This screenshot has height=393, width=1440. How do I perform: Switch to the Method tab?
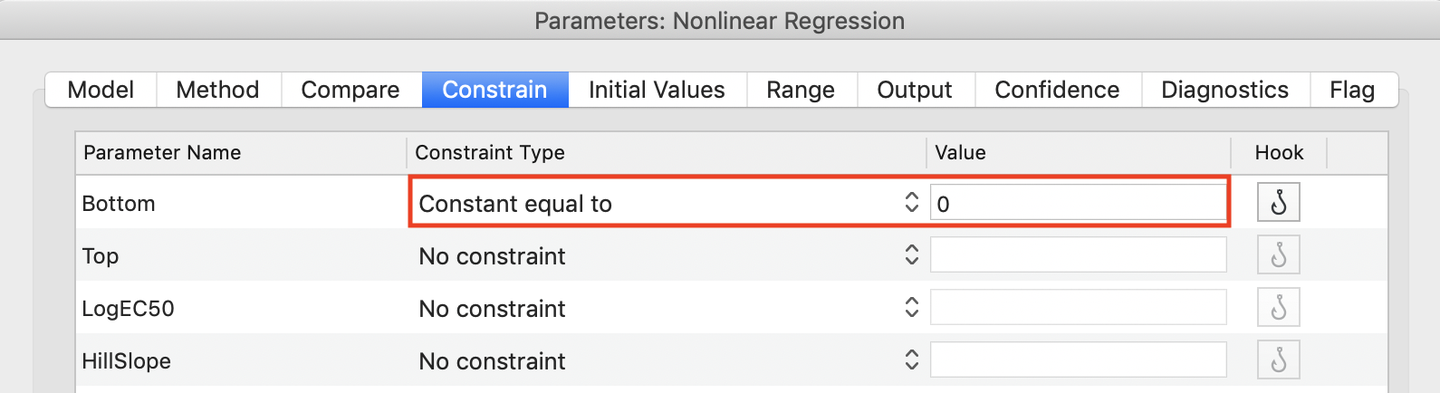pyautogui.click(x=218, y=90)
